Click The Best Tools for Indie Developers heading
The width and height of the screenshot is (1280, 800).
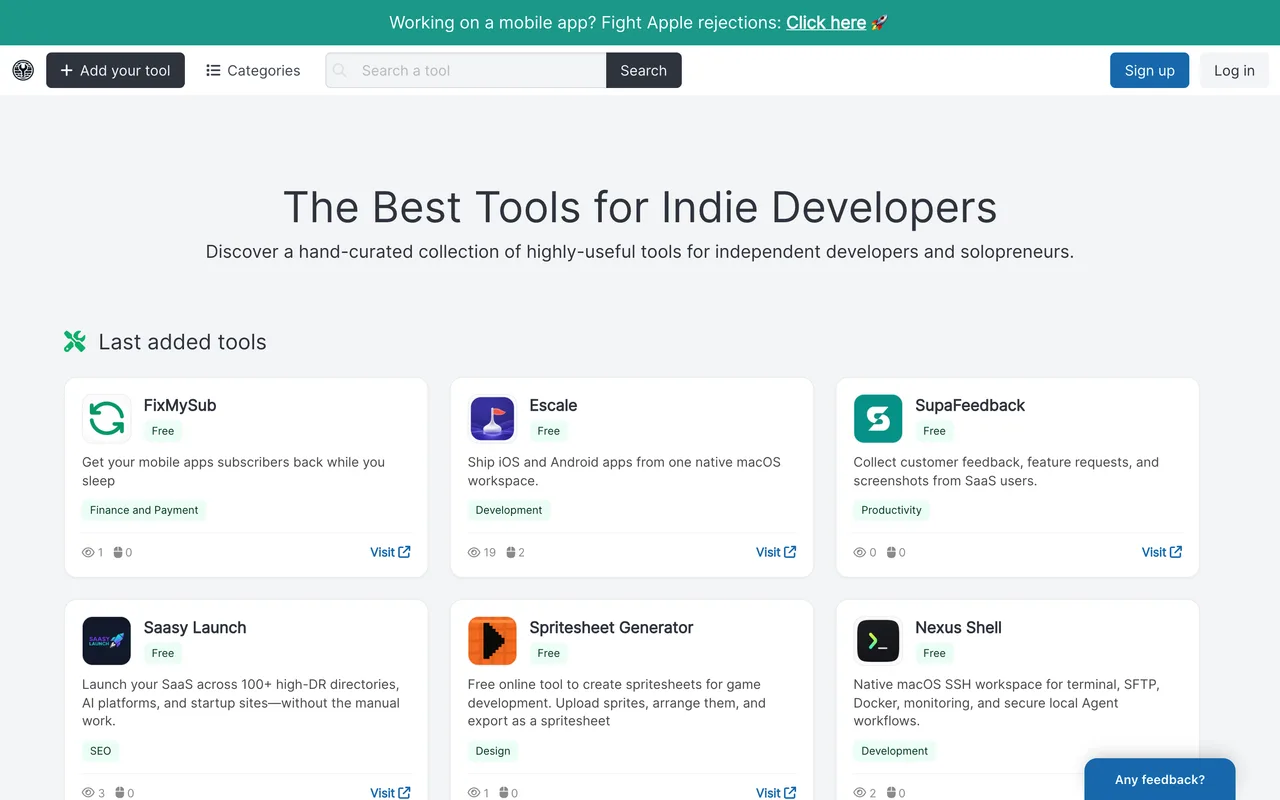click(640, 207)
